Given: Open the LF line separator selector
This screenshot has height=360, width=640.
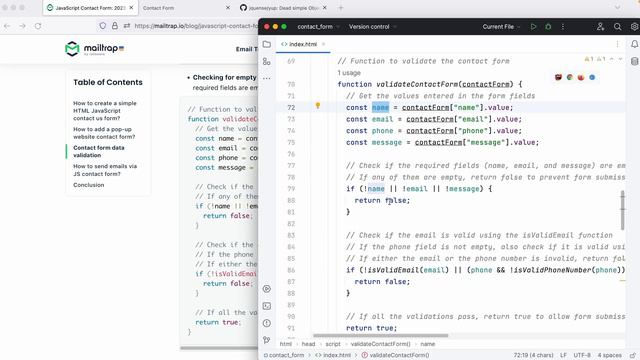Looking at the screenshot, I should [x=563, y=356].
